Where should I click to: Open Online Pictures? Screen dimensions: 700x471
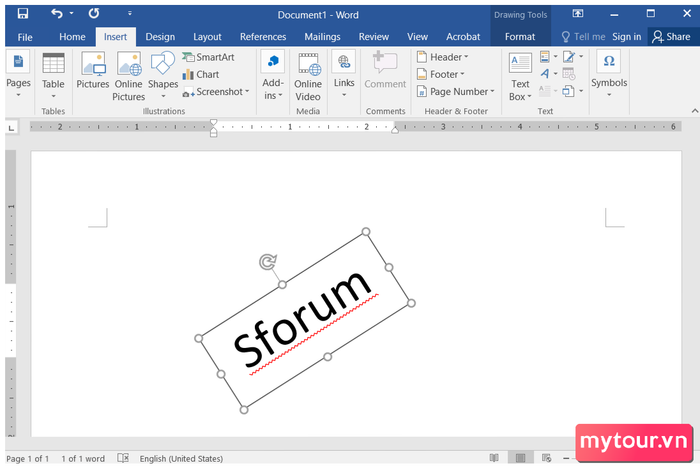[129, 76]
